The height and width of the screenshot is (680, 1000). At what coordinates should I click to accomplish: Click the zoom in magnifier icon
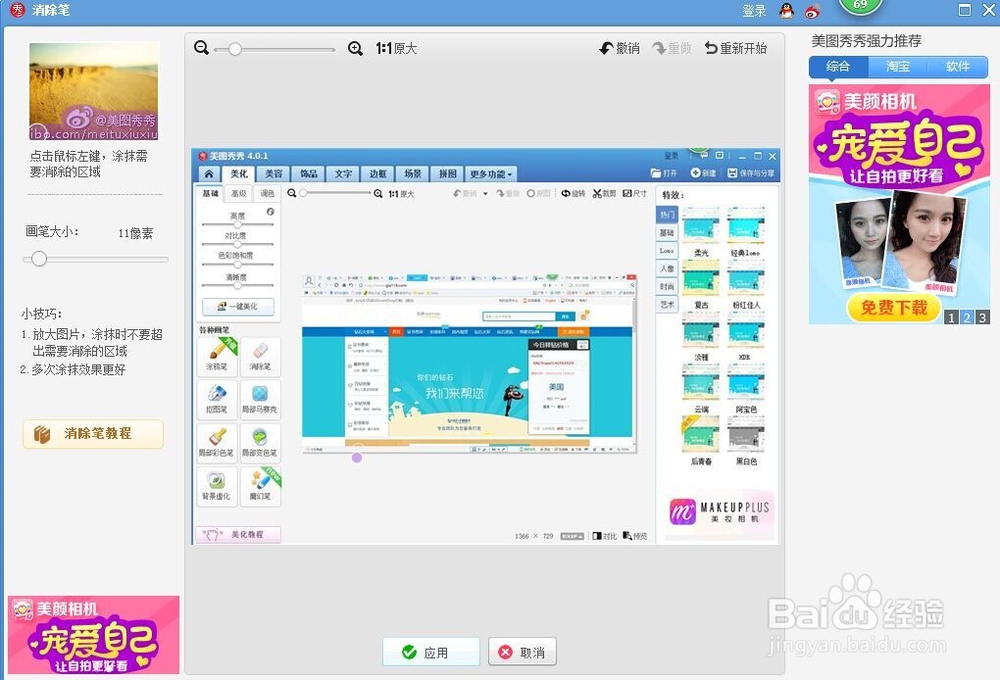tap(355, 48)
